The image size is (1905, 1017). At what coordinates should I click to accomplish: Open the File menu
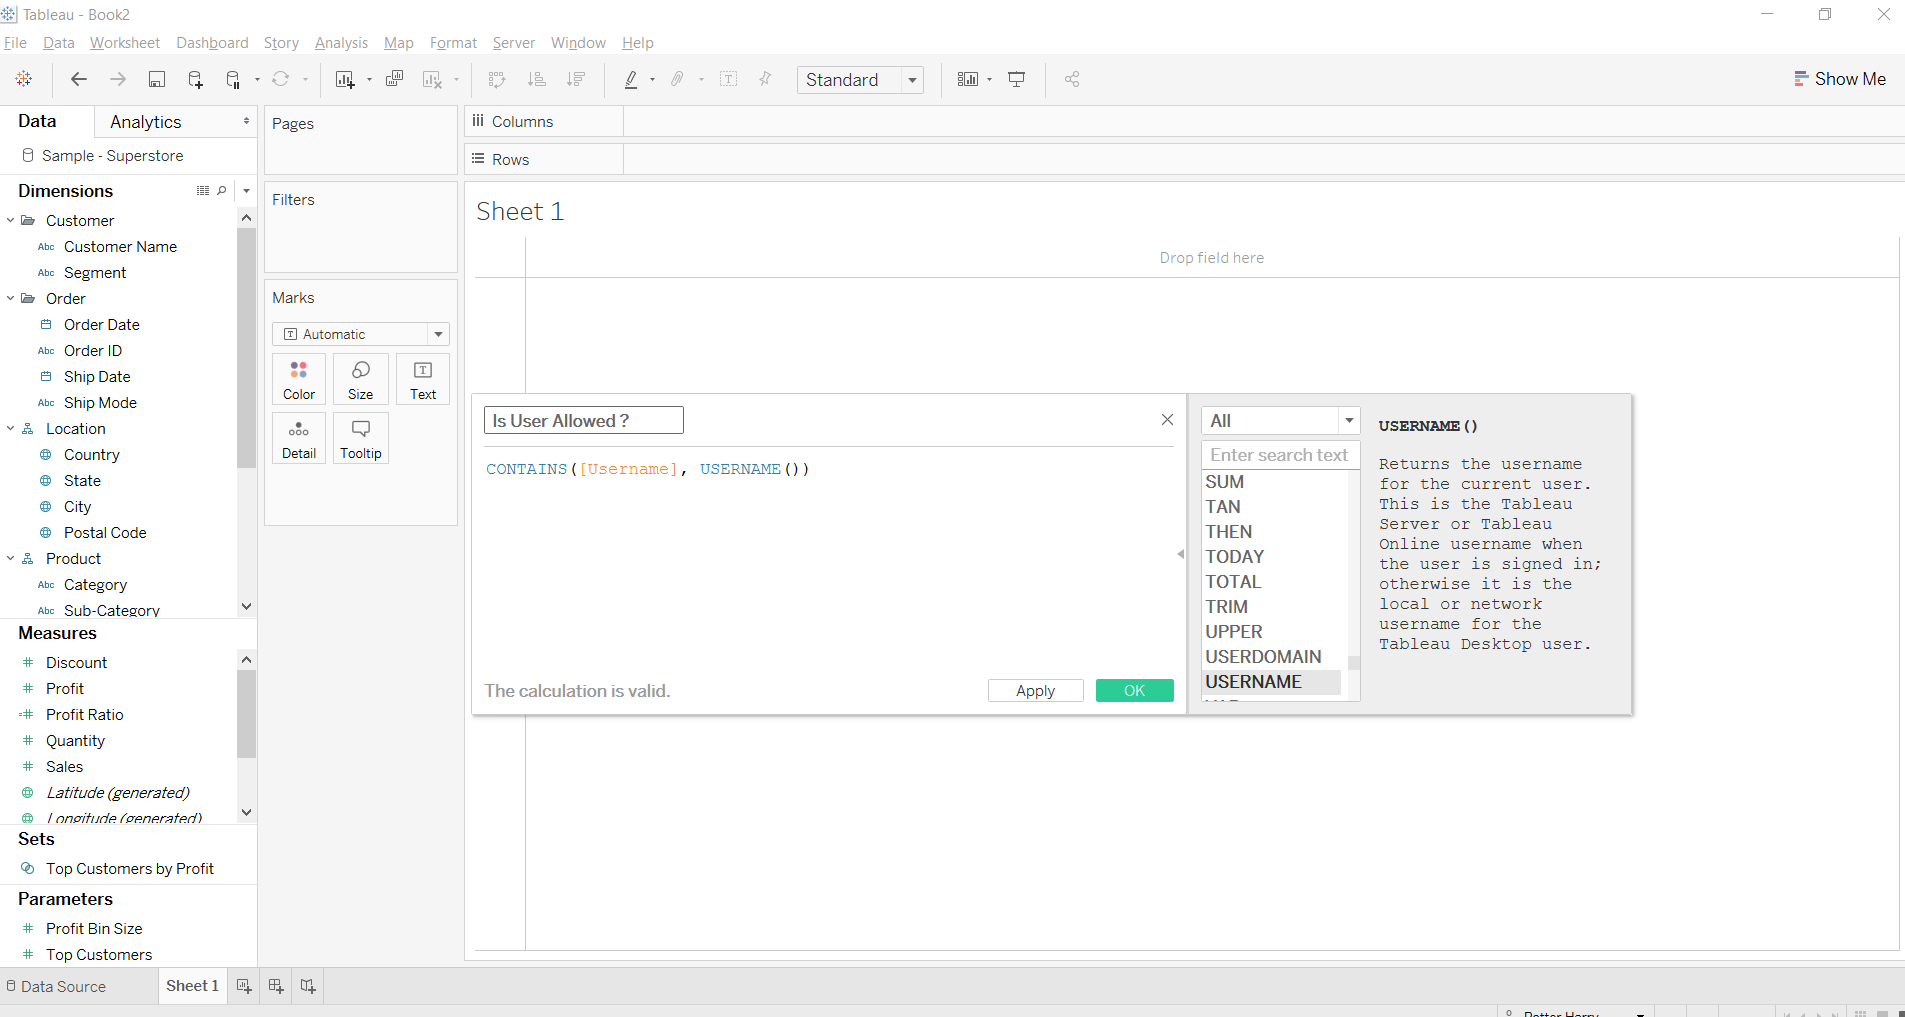(15, 43)
